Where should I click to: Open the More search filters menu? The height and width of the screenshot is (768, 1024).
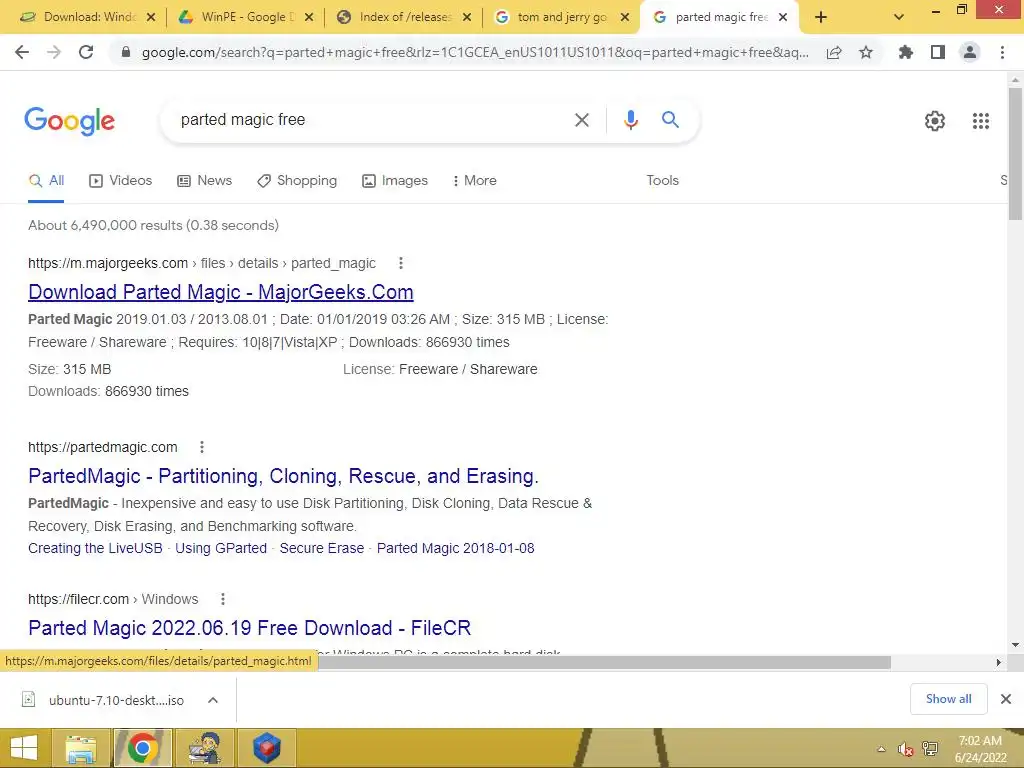[475, 181]
